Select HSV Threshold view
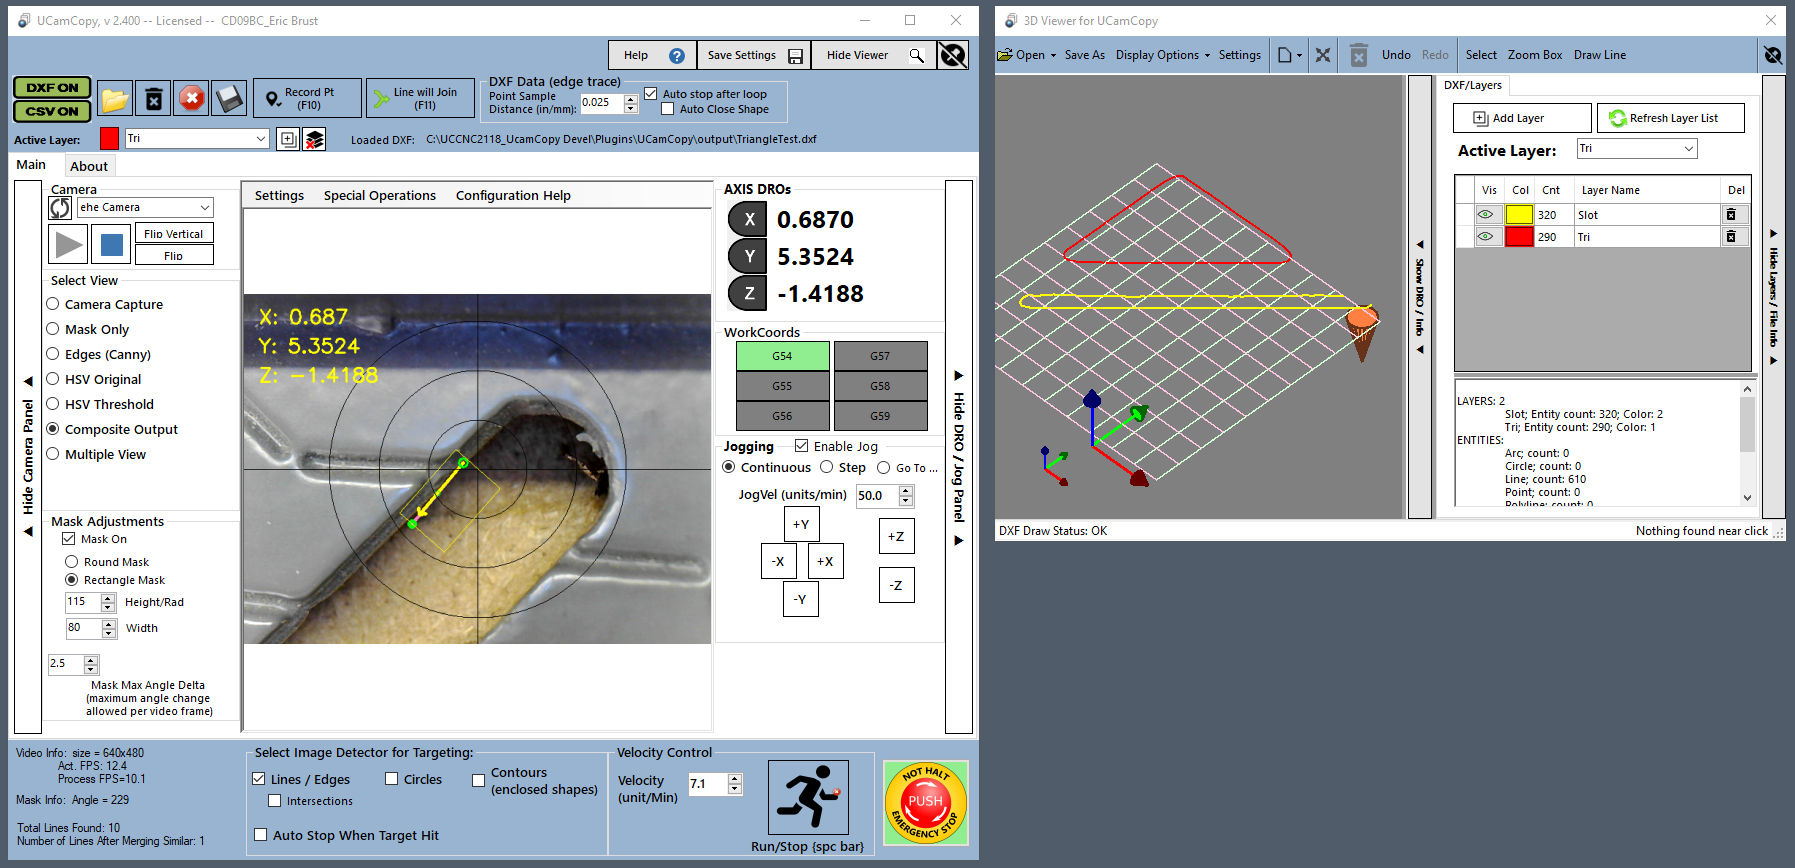This screenshot has height=868, width=1795. (53, 404)
